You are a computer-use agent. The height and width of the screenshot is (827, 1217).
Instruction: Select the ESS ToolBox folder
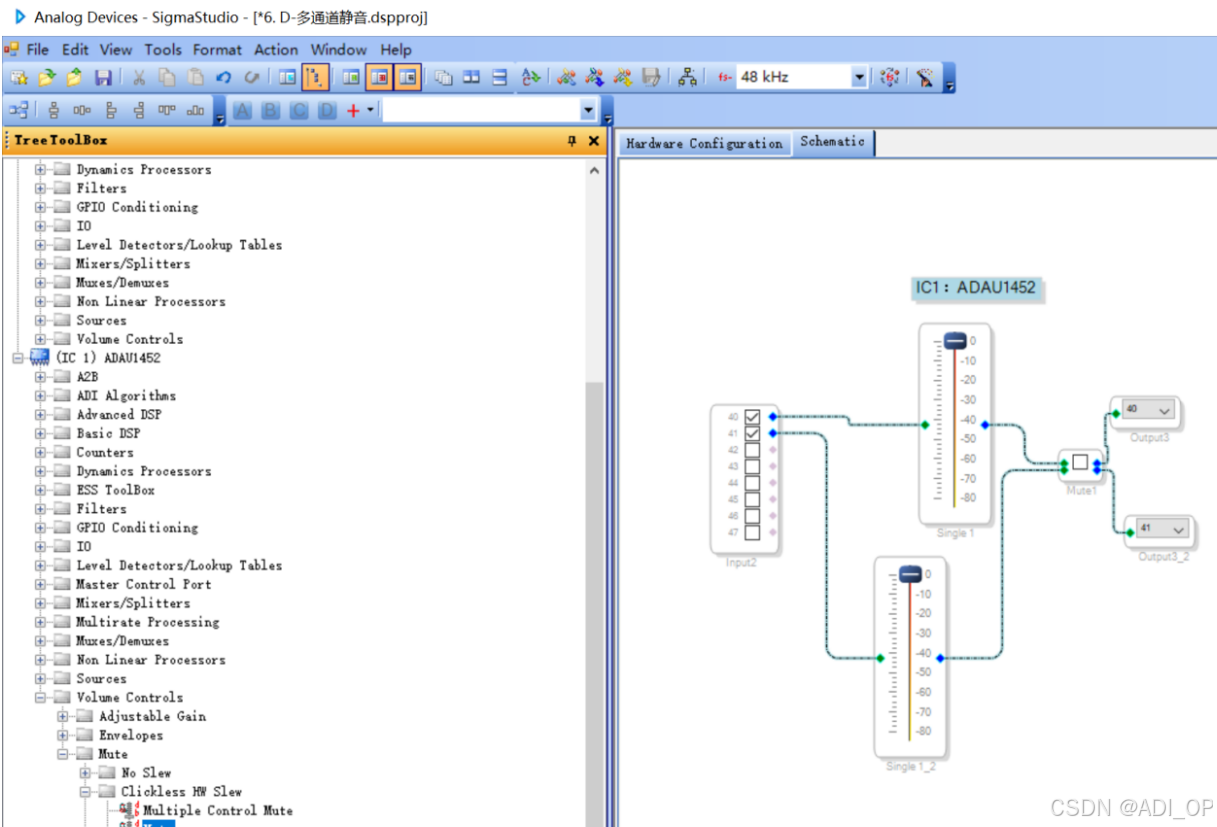click(116, 490)
